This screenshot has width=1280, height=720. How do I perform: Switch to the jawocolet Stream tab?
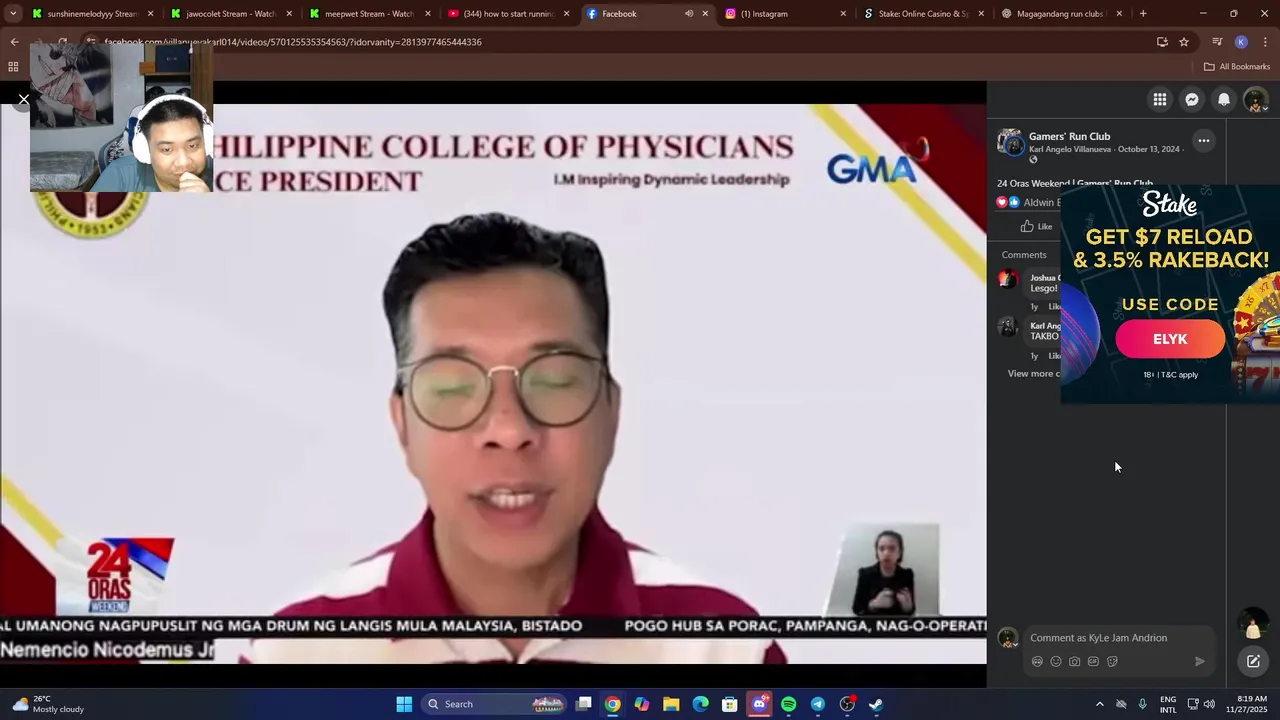click(x=230, y=14)
